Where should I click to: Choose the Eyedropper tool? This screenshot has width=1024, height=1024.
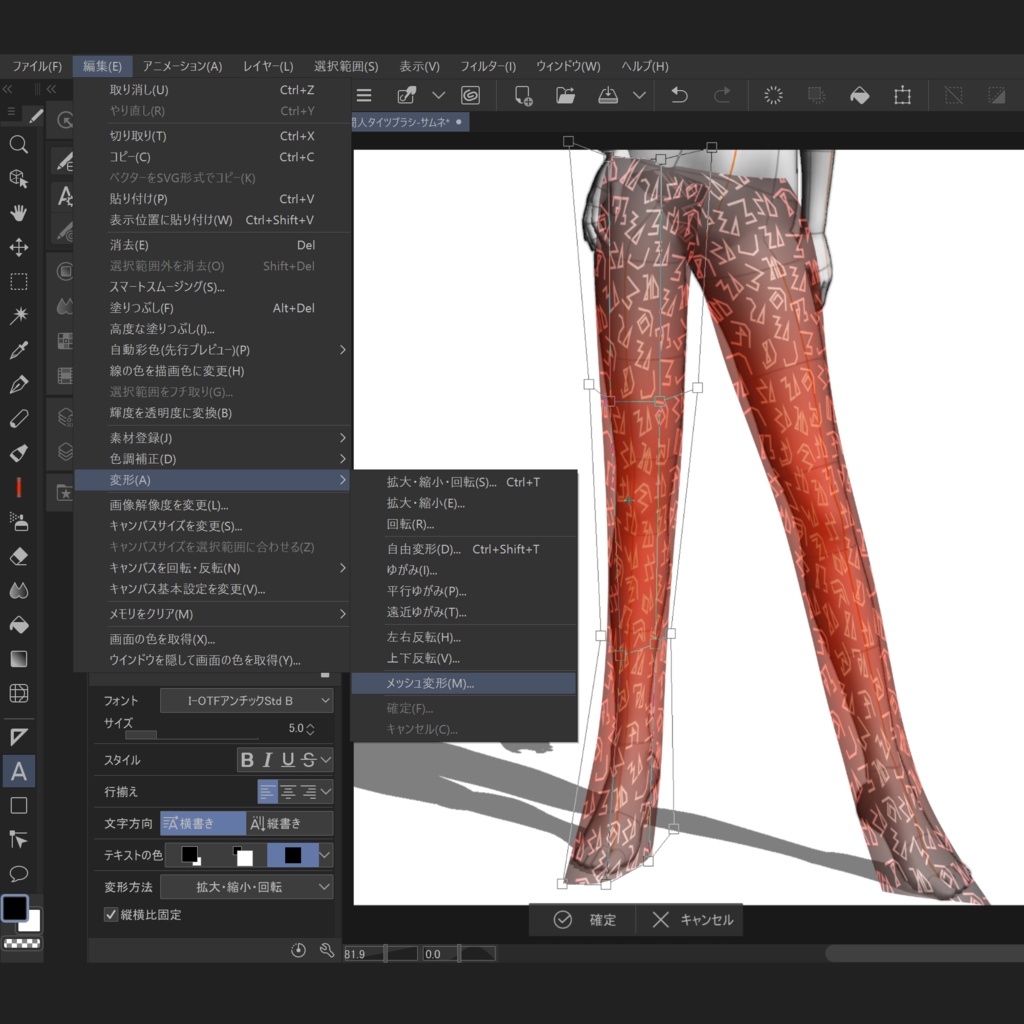click(x=18, y=350)
